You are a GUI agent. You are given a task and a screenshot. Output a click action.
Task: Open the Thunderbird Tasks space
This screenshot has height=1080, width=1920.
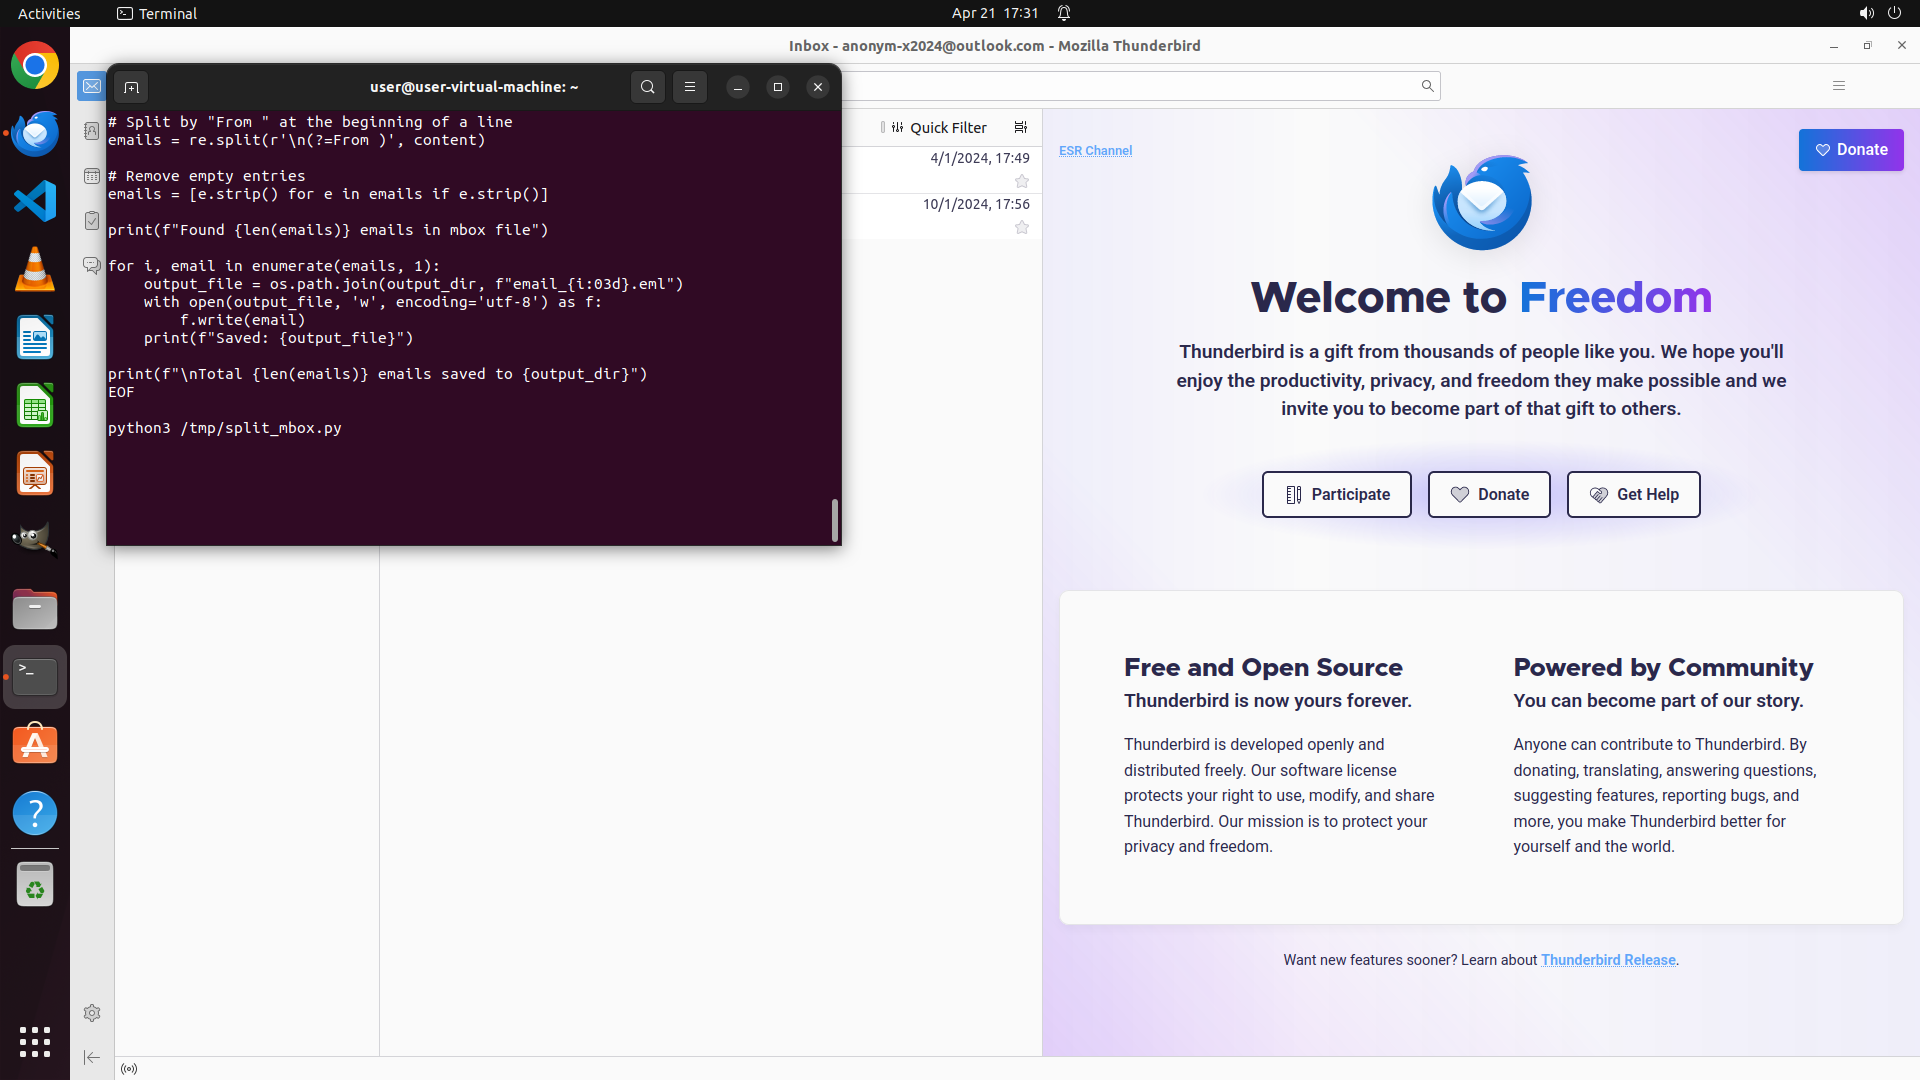click(x=92, y=221)
